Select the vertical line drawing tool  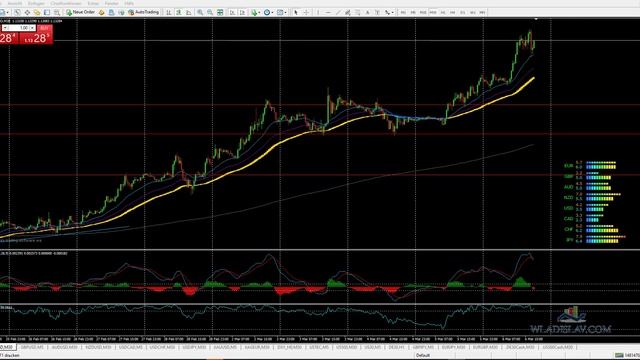[x=318, y=12]
